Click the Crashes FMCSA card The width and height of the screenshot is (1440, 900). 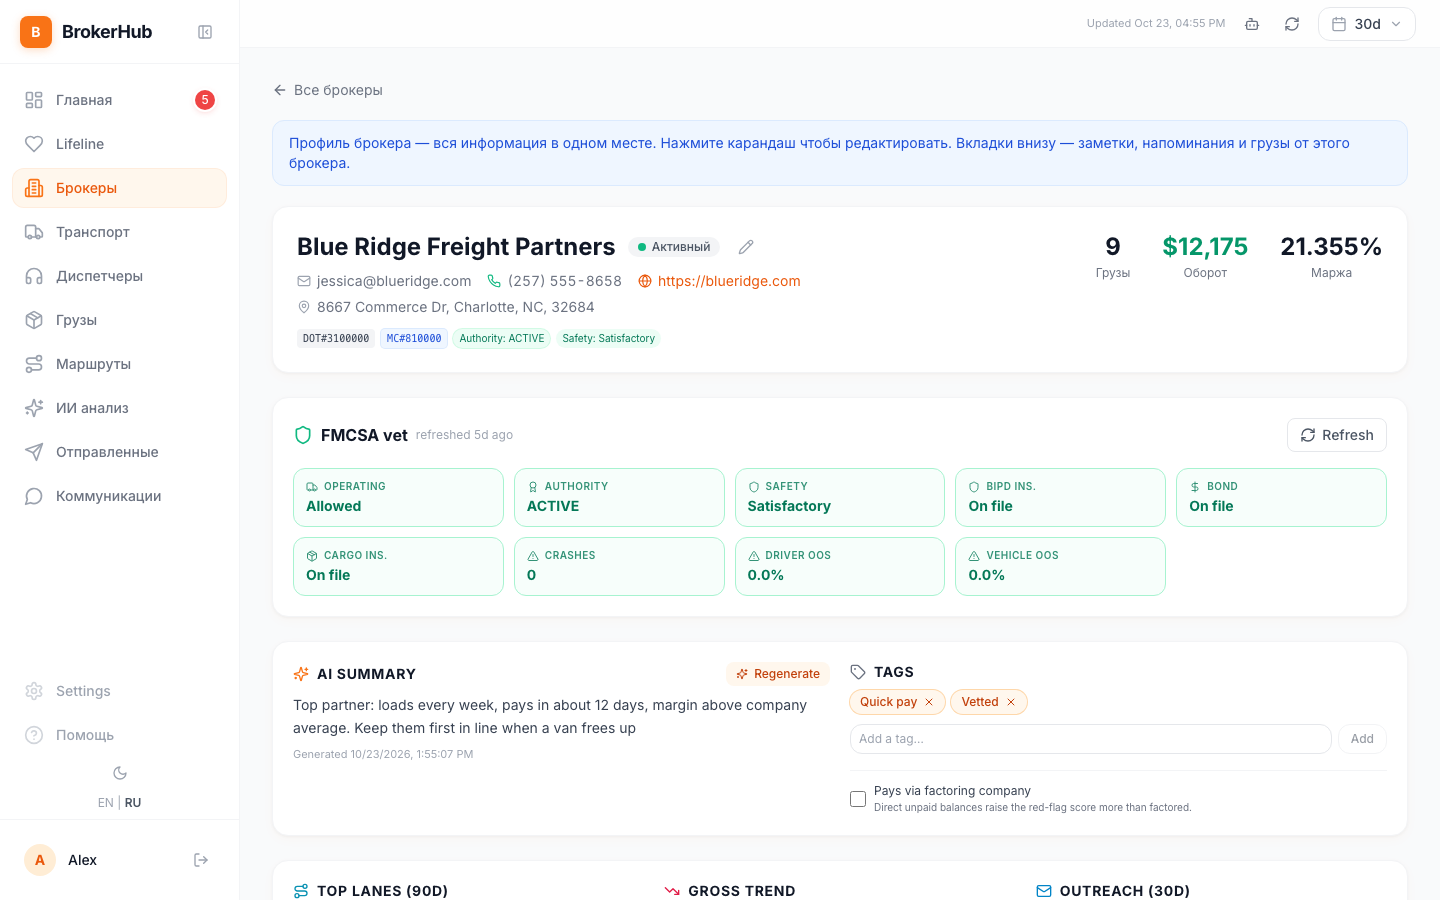pyautogui.click(x=619, y=566)
